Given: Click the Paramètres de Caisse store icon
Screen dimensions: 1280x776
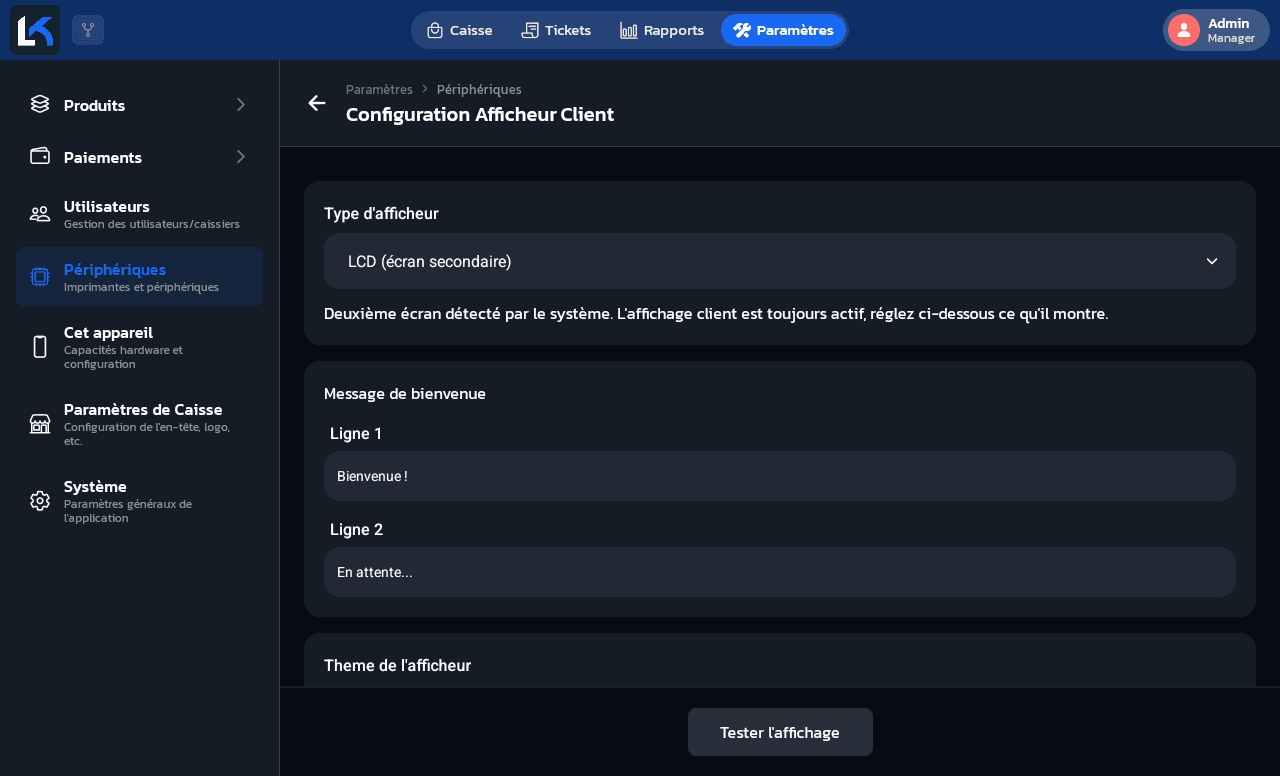Looking at the screenshot, I should 40,424.
